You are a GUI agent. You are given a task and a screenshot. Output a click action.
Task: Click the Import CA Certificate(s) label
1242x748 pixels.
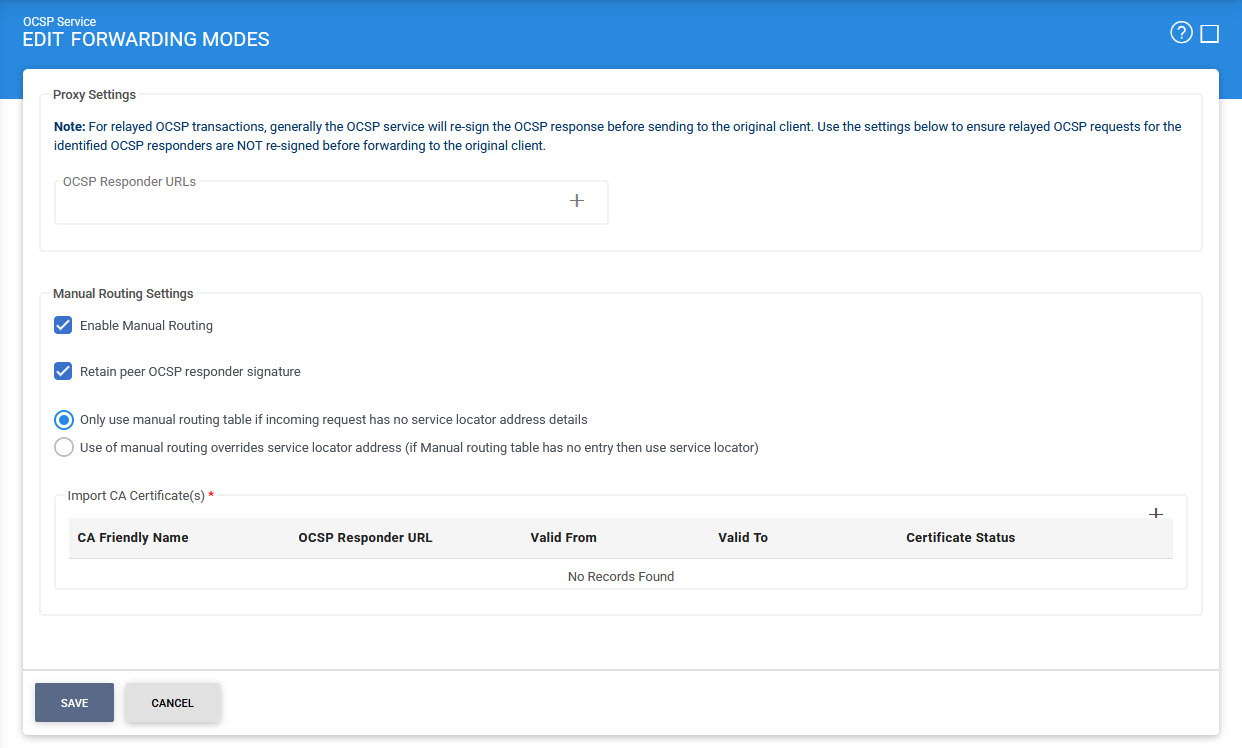pos(136,496)
